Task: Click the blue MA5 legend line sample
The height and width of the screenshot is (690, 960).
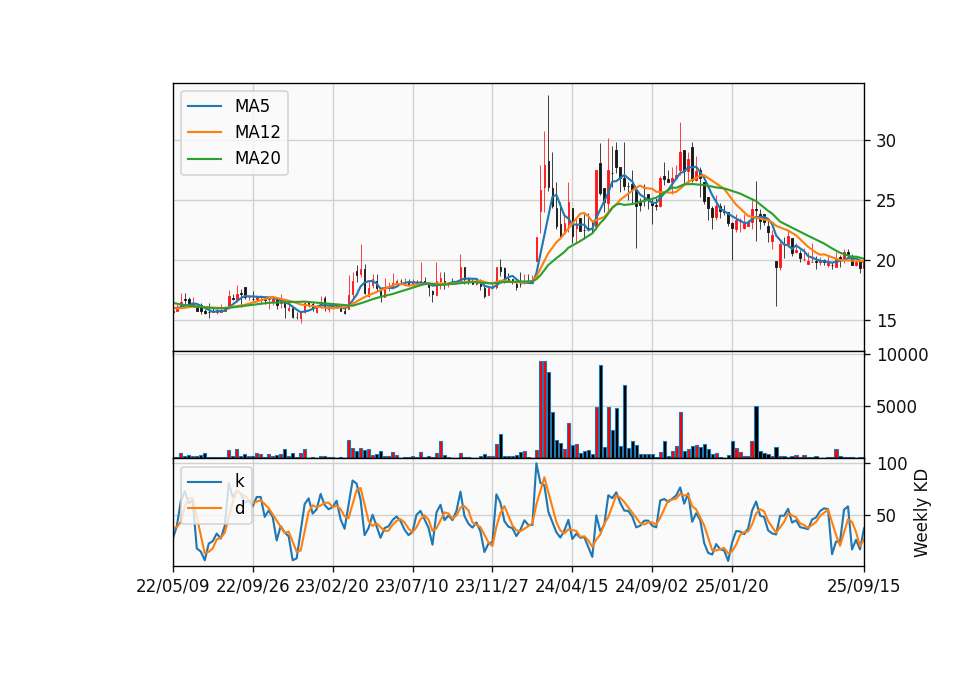Action: [x=204, y=107]
